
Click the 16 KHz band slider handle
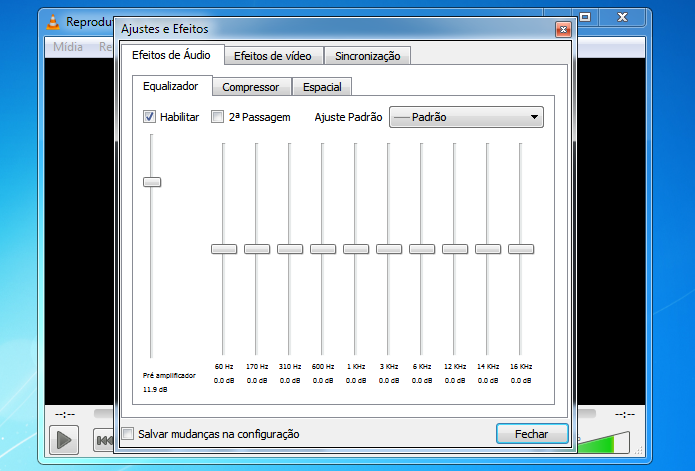(521, 249)
